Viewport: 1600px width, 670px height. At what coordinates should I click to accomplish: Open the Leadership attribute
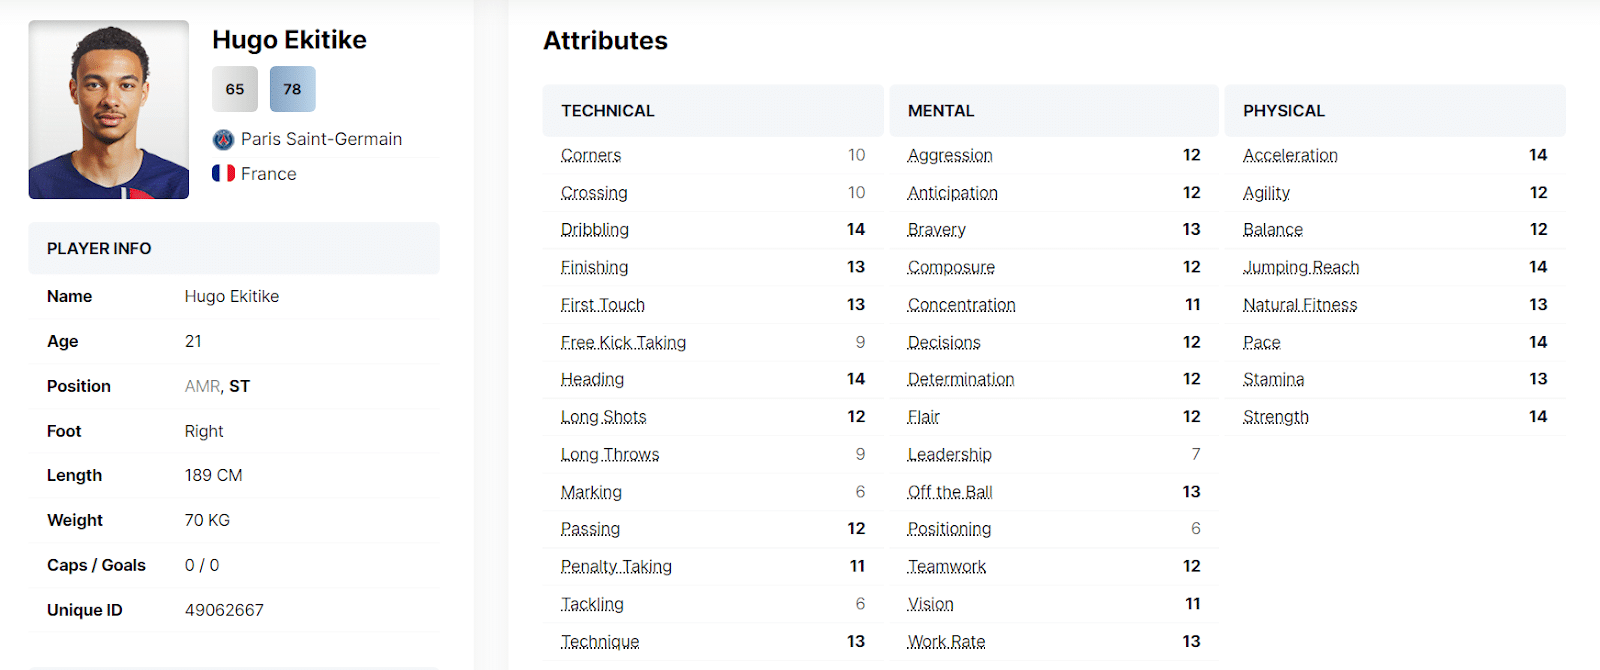pyautogui.click(x=948, y=454)
